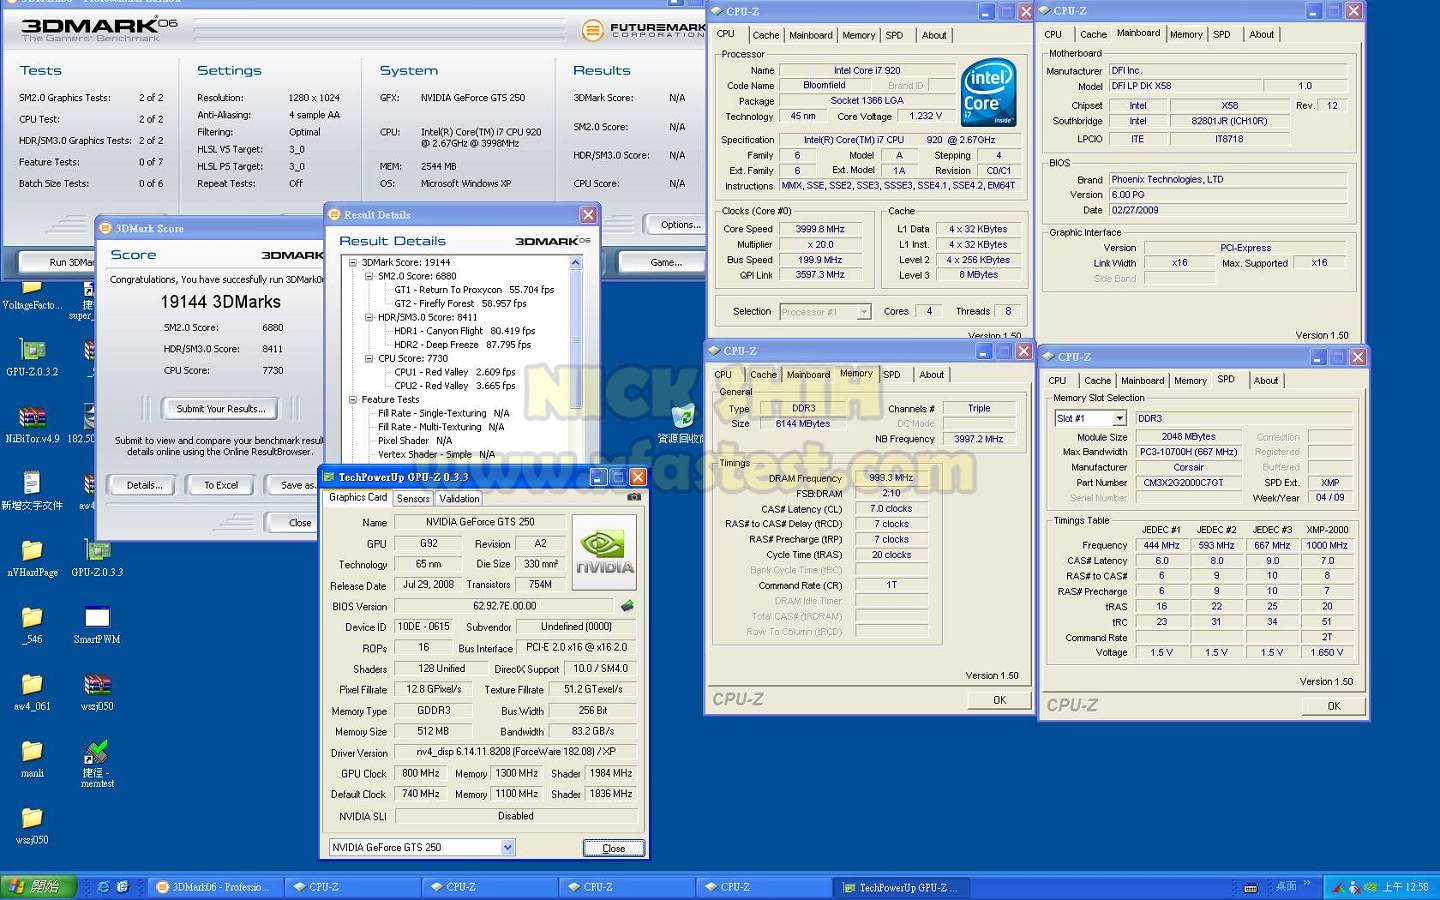Click the Details... button in Score window

coord(145,485)
